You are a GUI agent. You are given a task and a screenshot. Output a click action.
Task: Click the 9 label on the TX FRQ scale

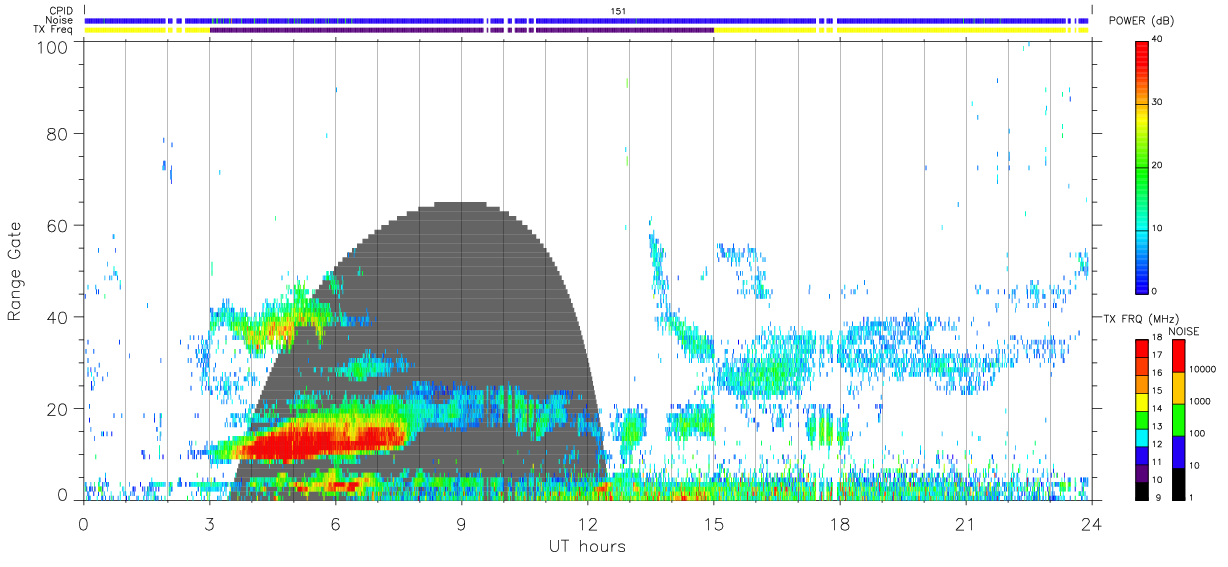click(x=1159, y=497)
